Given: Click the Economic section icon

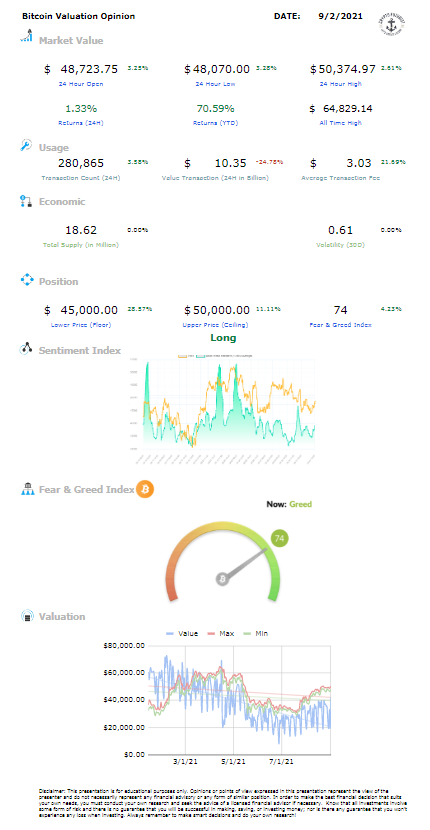Looking at the screenshot, I should point(26,201).
